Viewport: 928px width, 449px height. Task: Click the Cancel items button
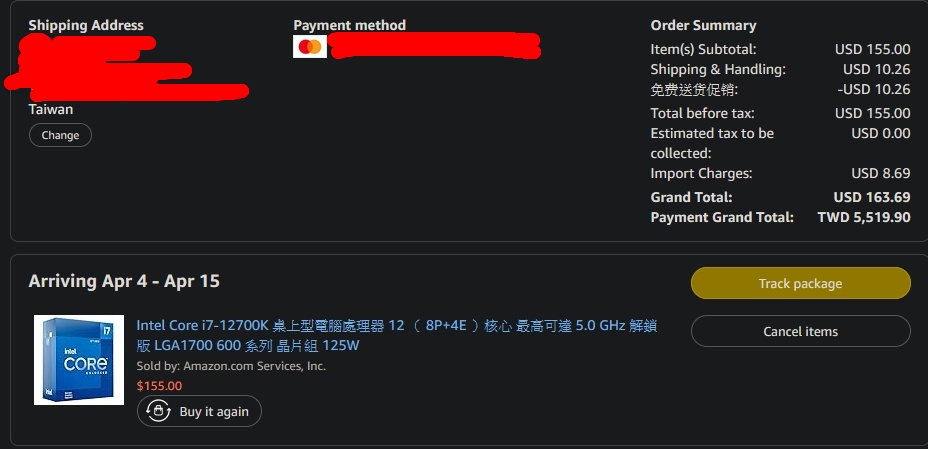[x=800, y=331]
